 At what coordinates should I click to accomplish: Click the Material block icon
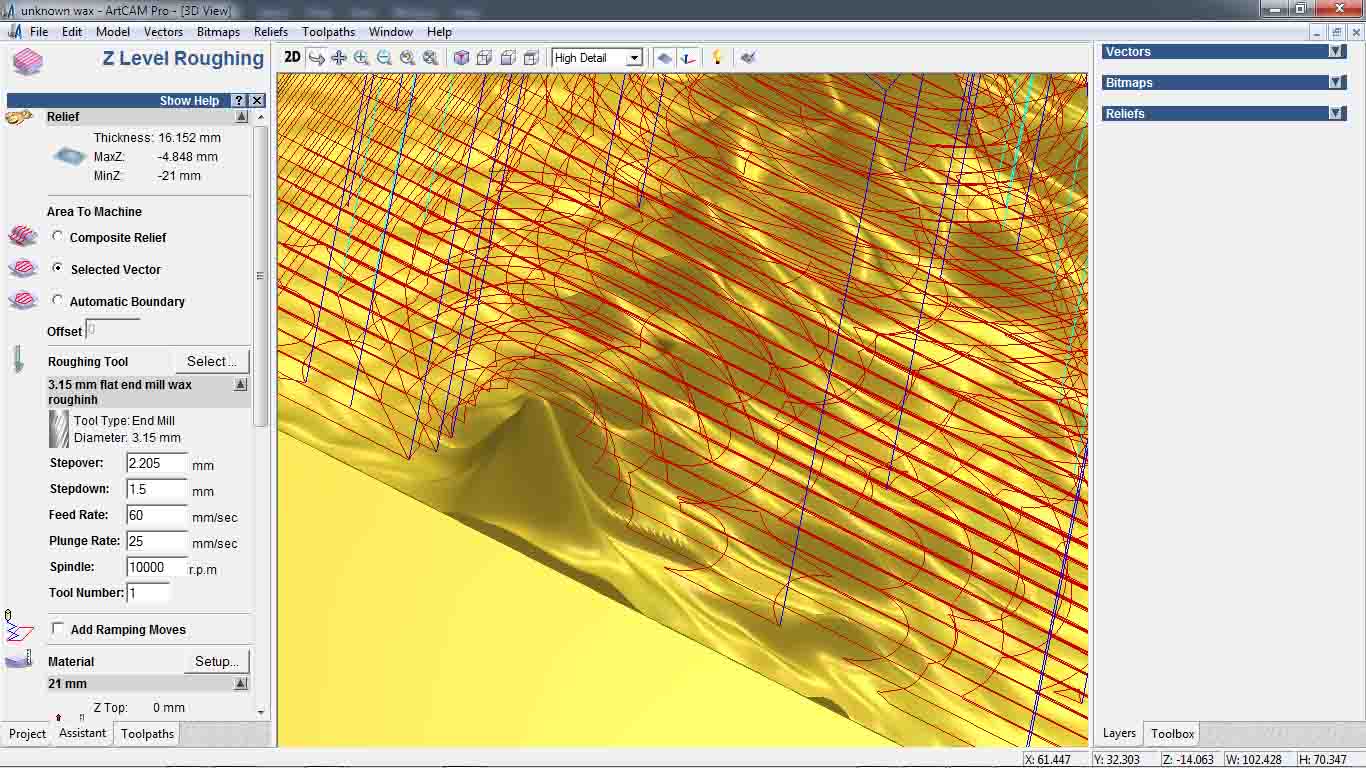(x=20, y=661)
